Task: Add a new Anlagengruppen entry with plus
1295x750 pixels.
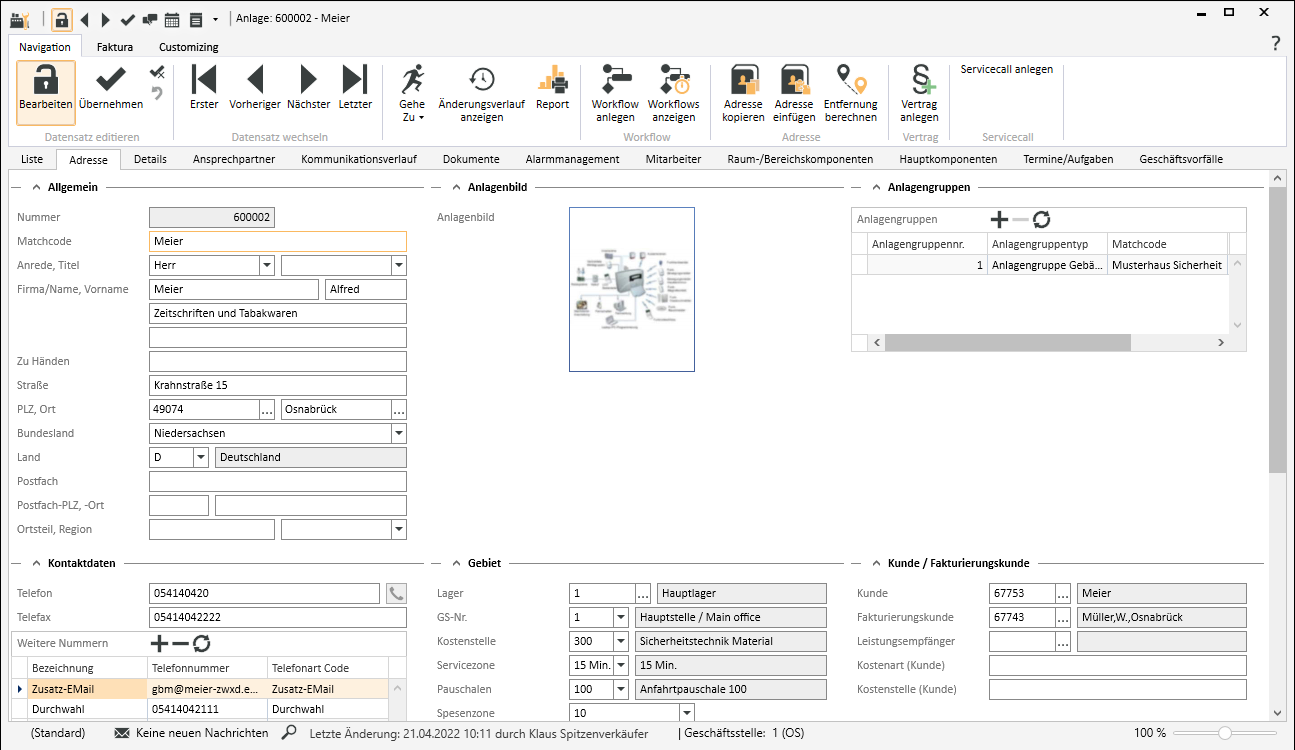Action: pyautogui.click(x=999, y=220)
